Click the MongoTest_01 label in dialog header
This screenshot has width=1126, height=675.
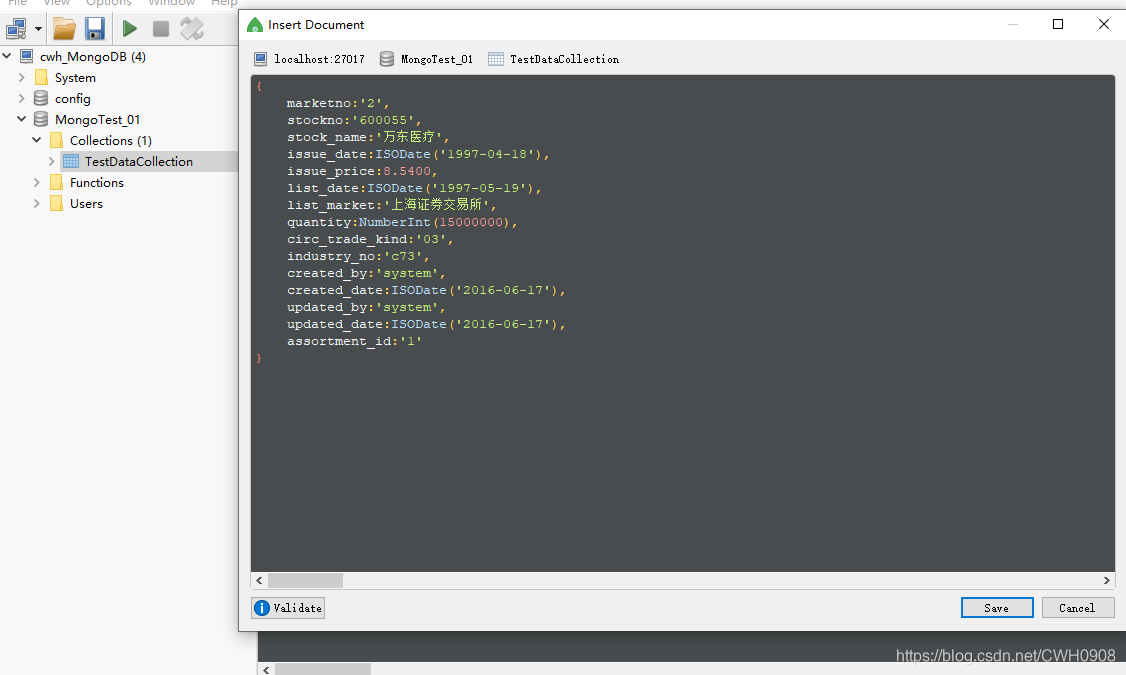pos(437,59)
